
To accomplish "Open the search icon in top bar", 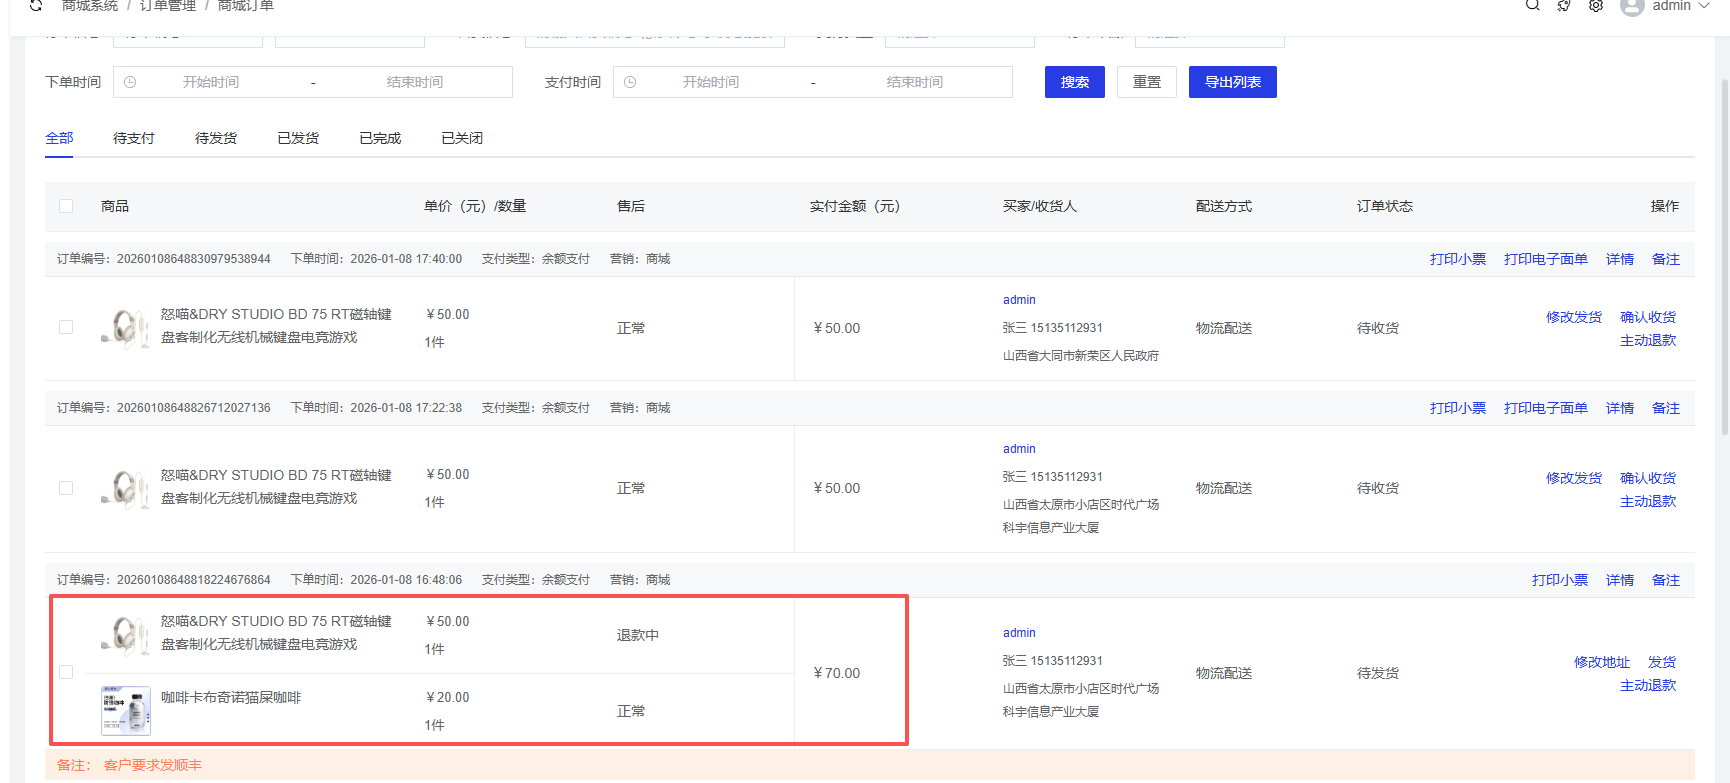I will point(1532,6).
